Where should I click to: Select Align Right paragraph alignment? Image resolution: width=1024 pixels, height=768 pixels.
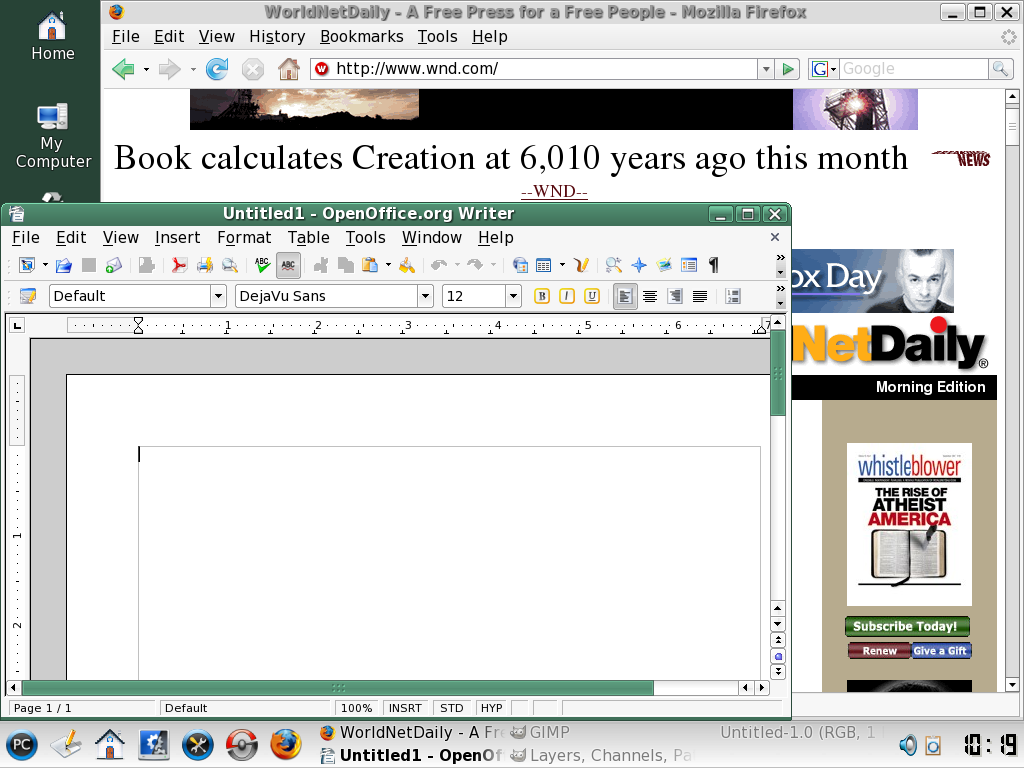point(675,296)
